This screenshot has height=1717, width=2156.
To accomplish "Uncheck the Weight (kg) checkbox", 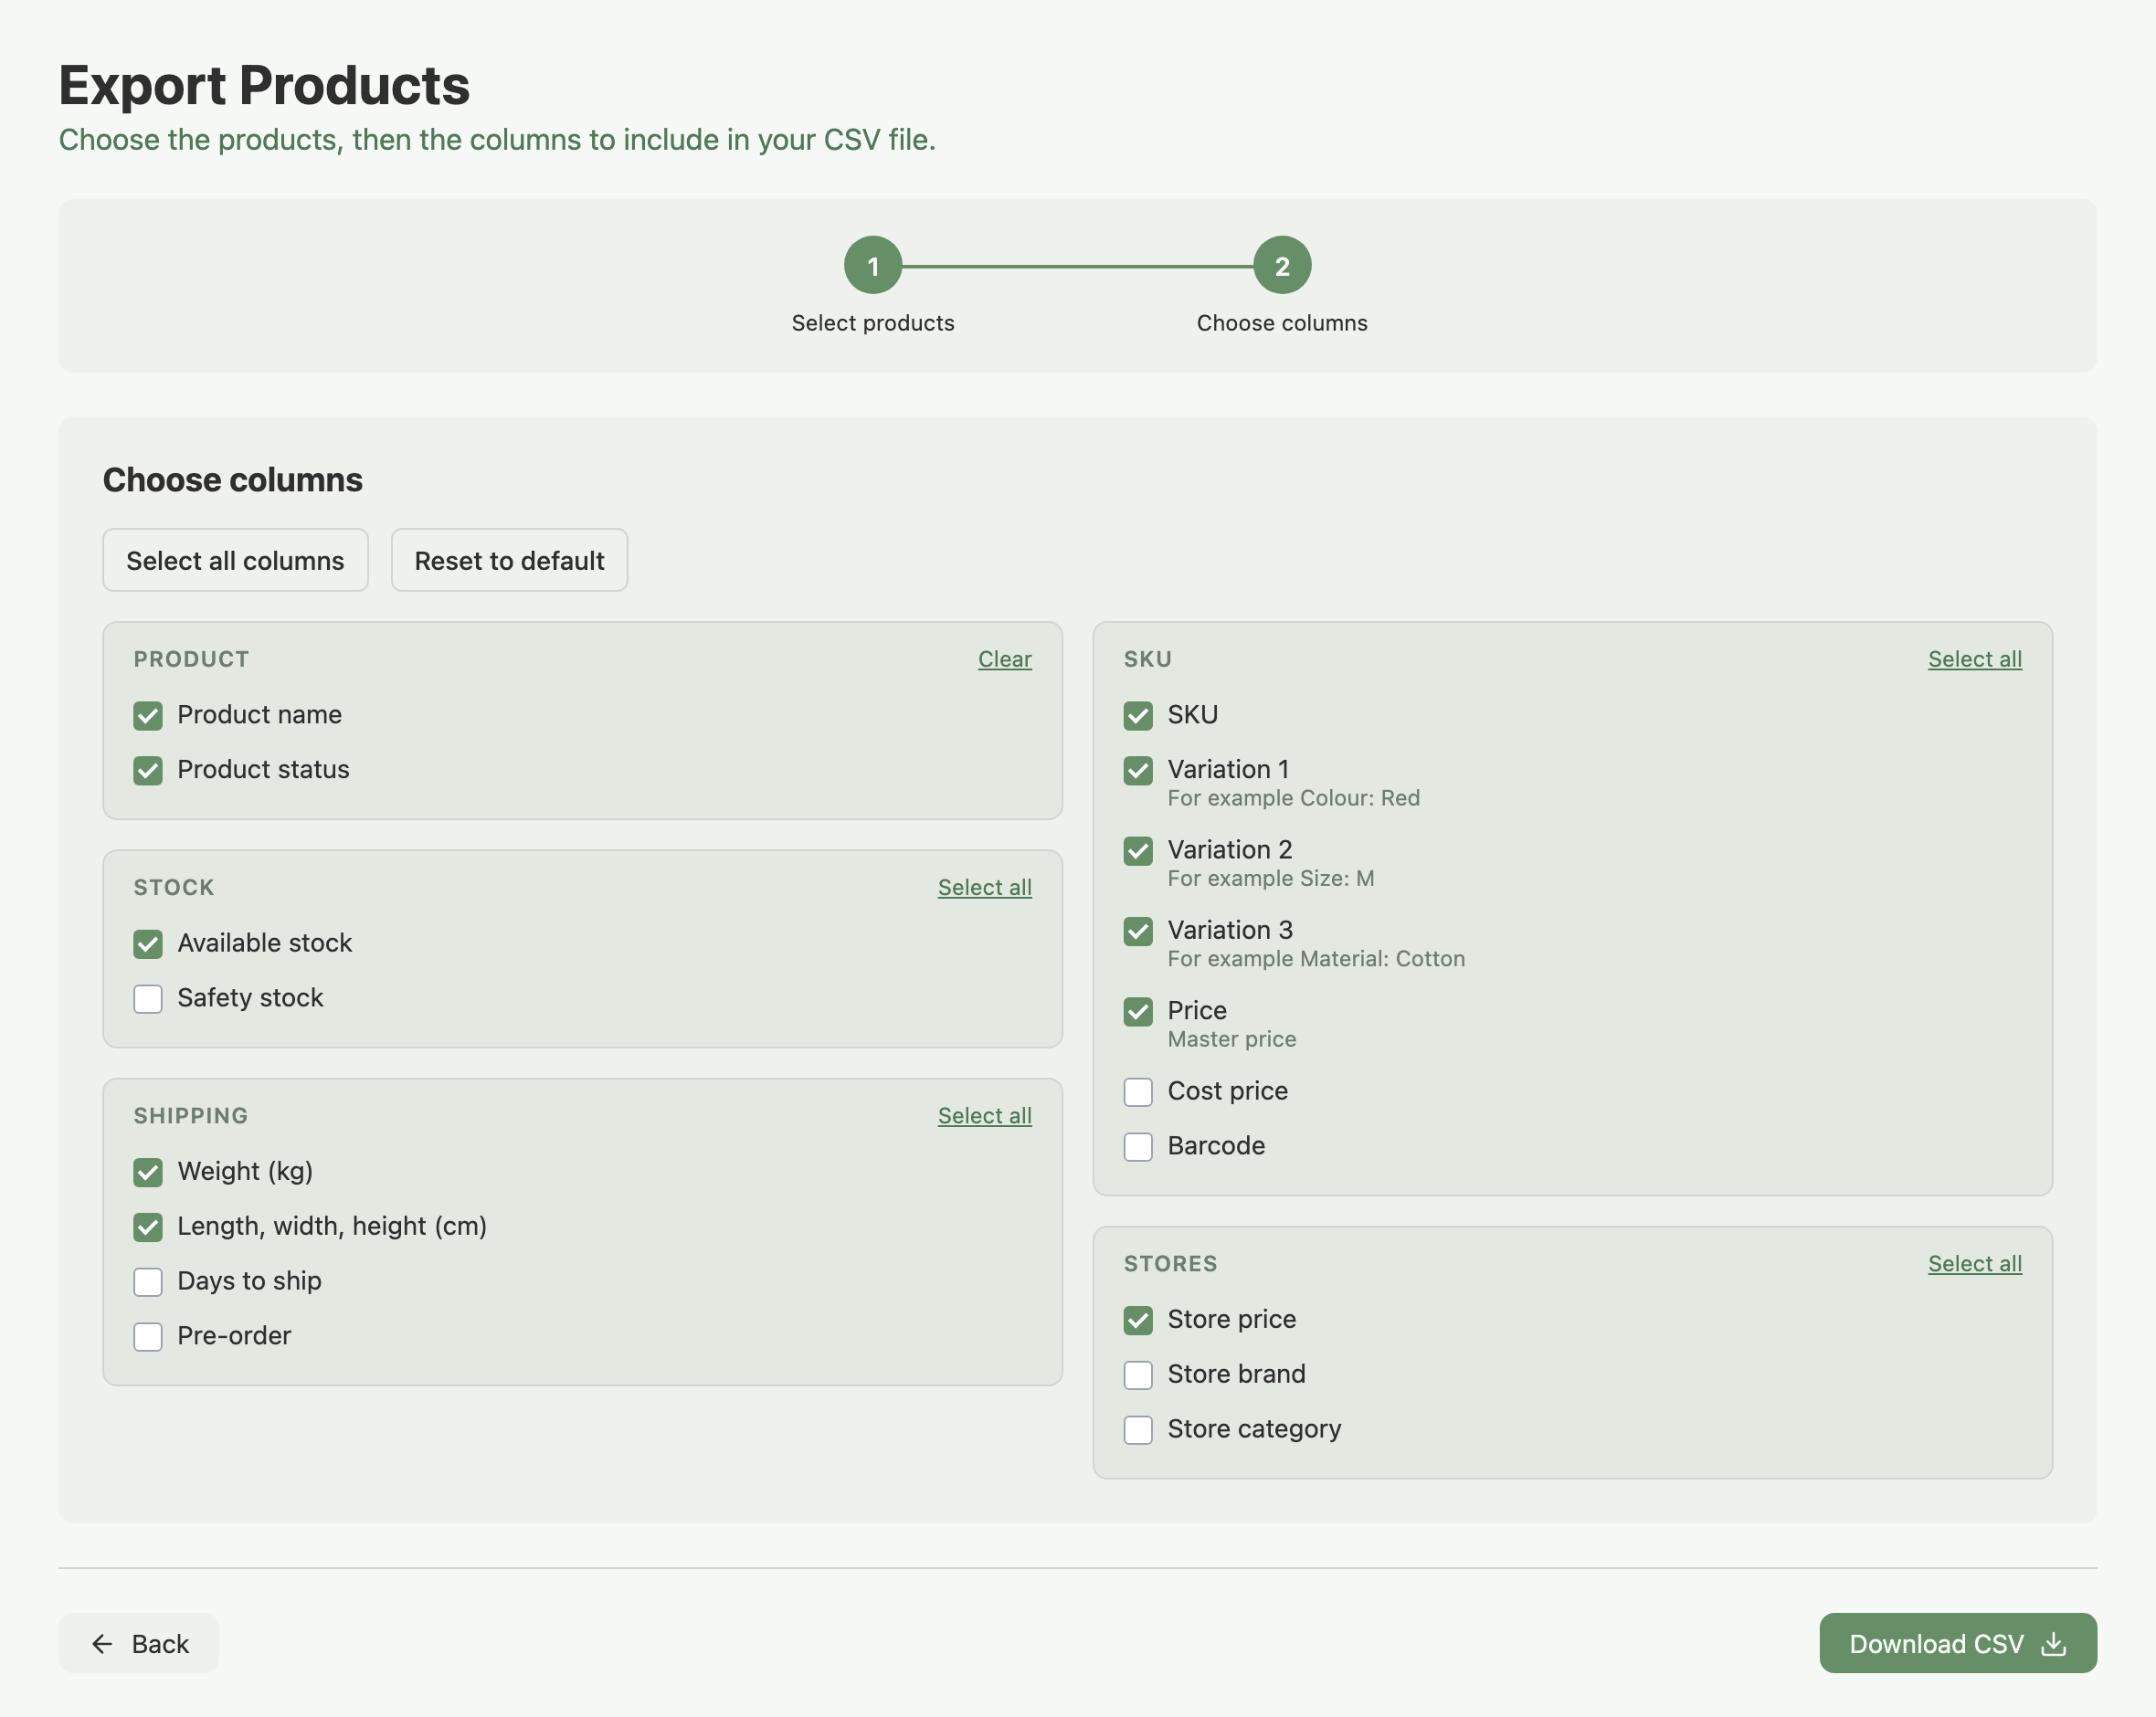I will pyautogui.click(x=148, y=1172).
